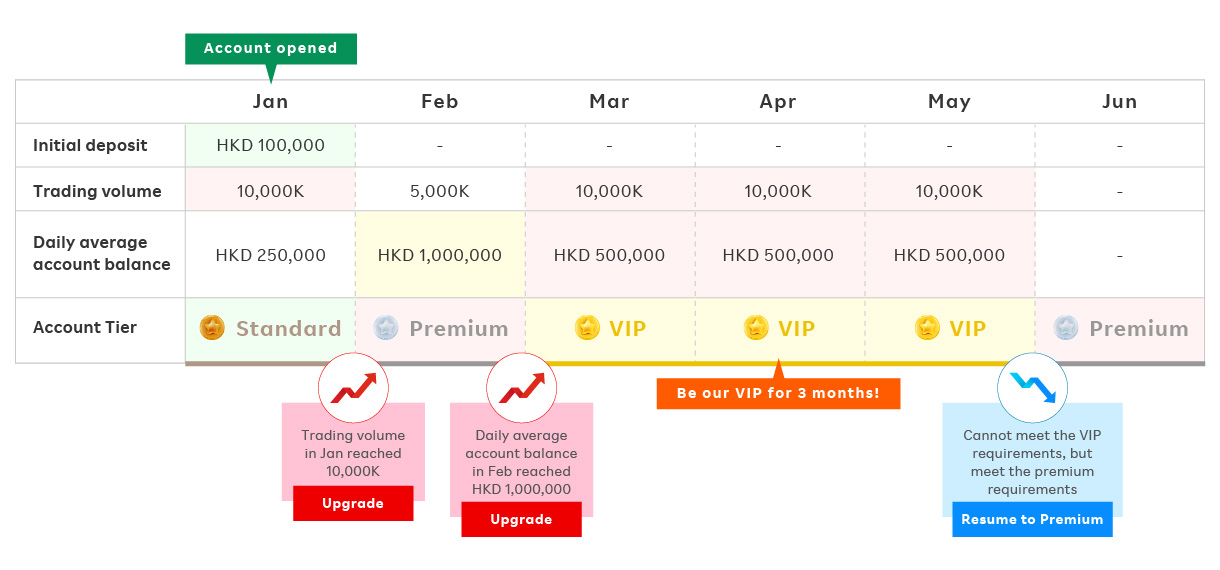The height and width of the screenshot is (570, 1220).
Task: Click the 5,000K Feb trading volume cell
Action: click(440, 191)
